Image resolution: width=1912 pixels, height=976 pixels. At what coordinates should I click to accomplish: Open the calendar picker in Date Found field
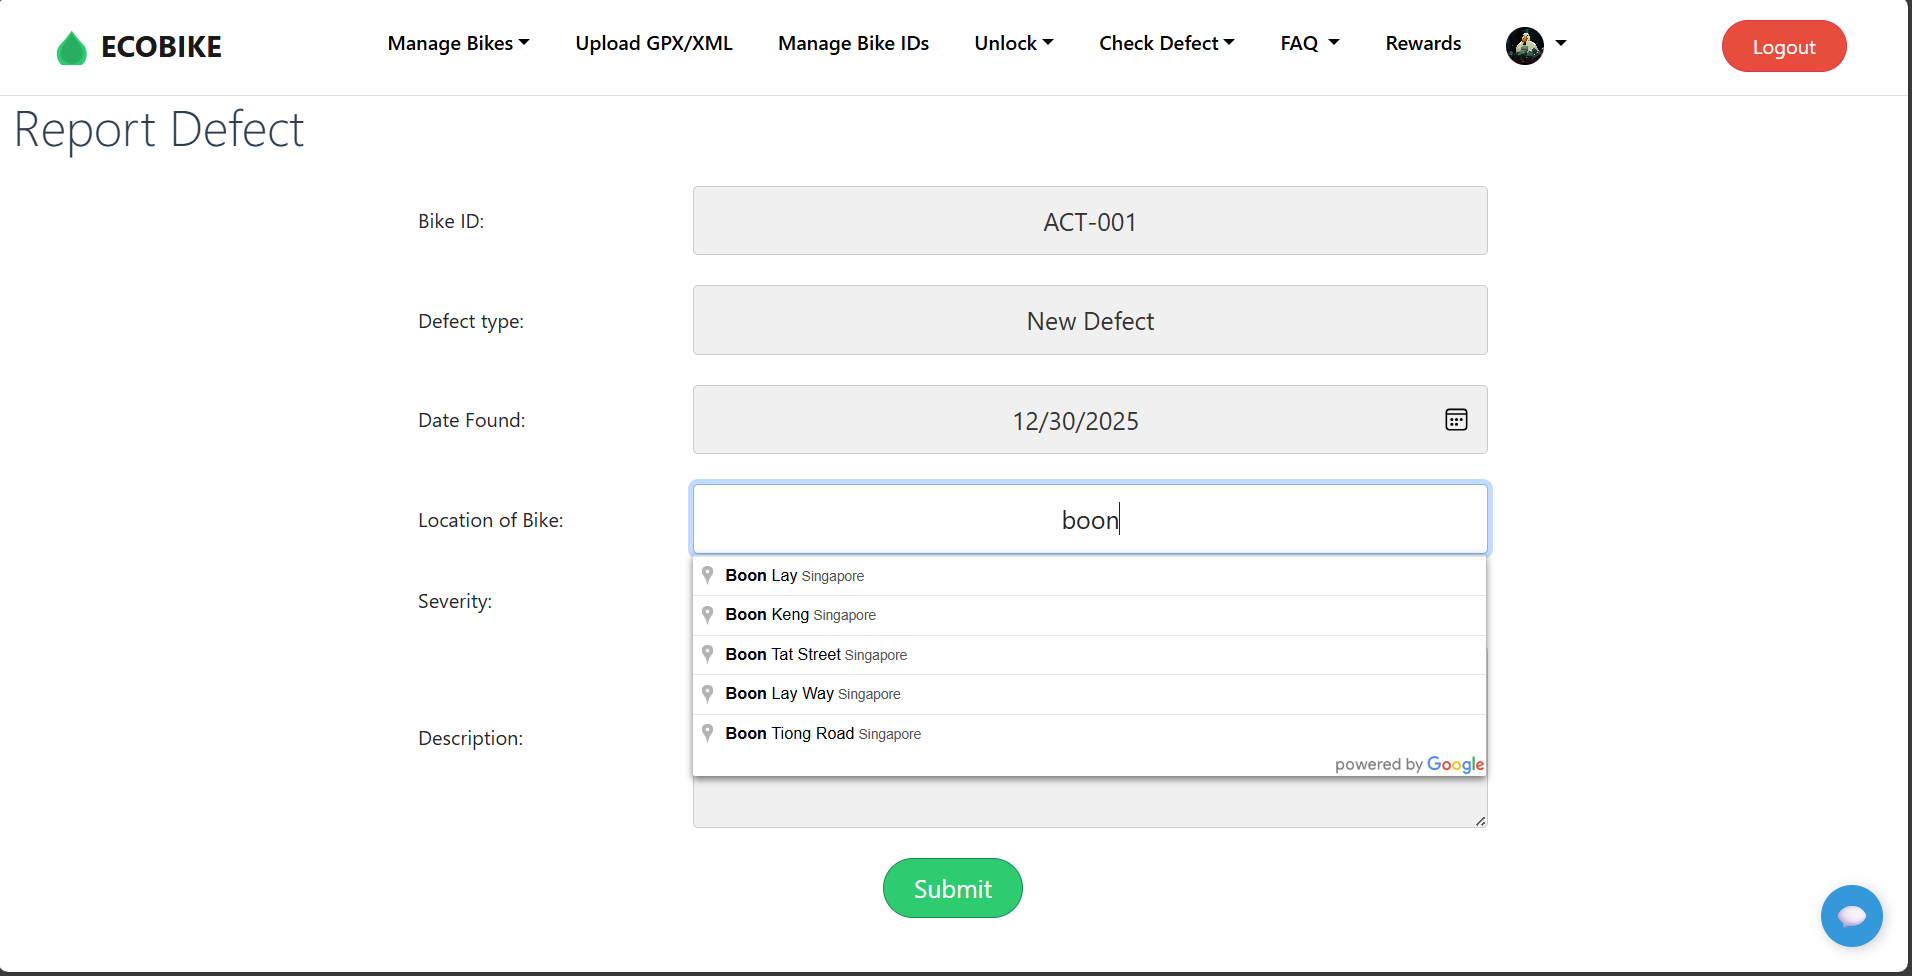(x=1456, y=419)
